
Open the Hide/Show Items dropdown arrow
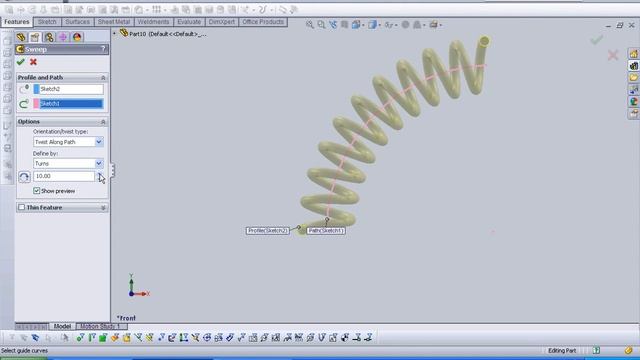click(x=396, y=25)
